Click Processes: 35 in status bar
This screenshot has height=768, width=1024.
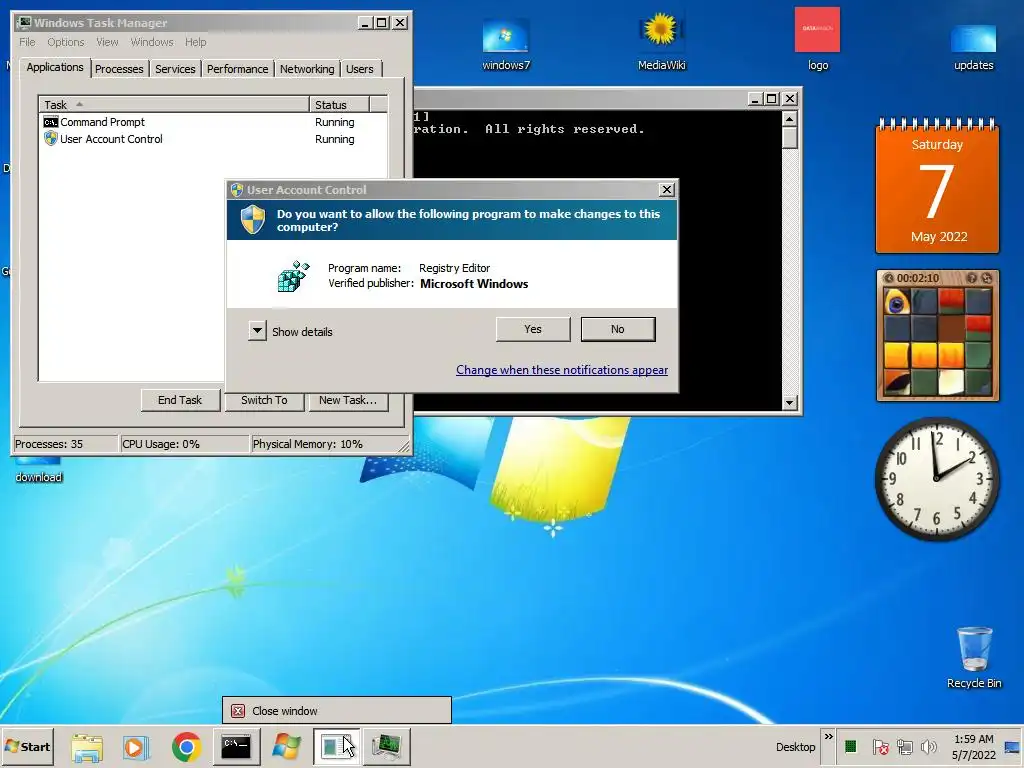click(x=65, y=444)
